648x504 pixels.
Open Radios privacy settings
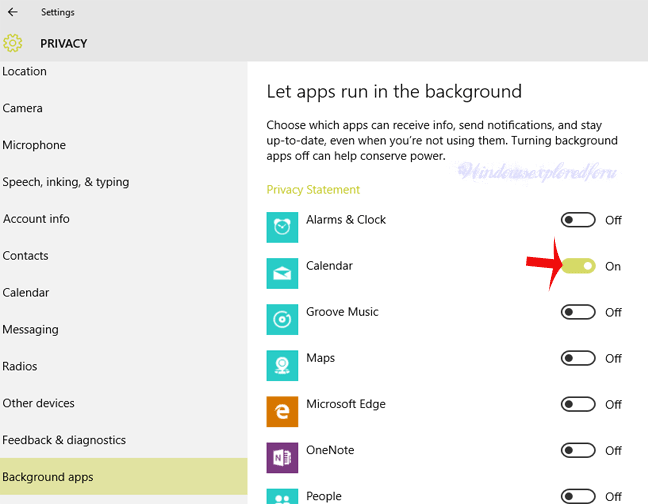124,366
